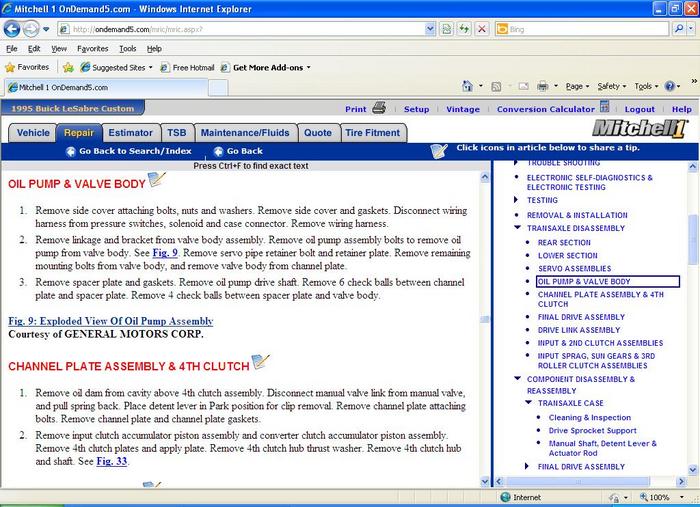
Task: Click the tree pane vertical scrollbar thumb
Action: [693, 239]
